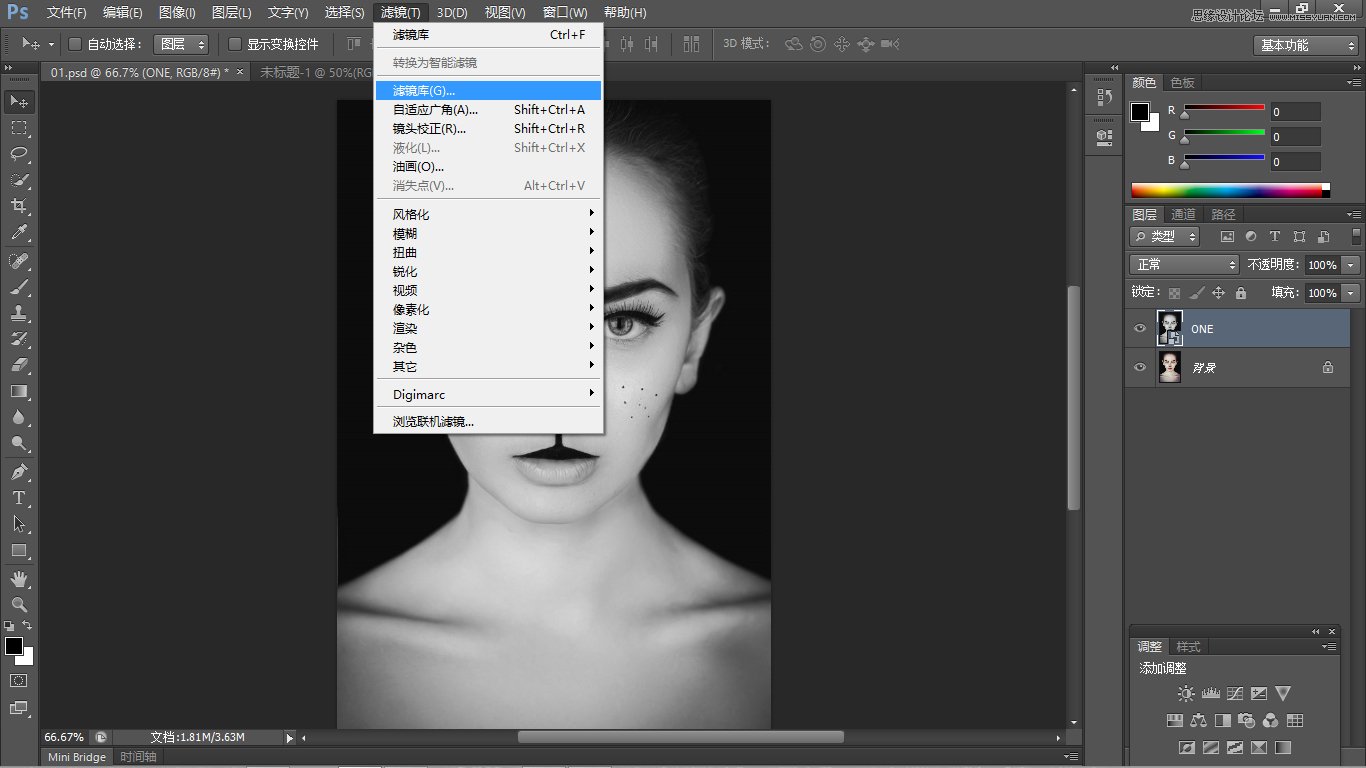Image resolution: width=1366 pixels, height=768 pixels.
Task: Select the Lasso tool
Action: [19, 154]
